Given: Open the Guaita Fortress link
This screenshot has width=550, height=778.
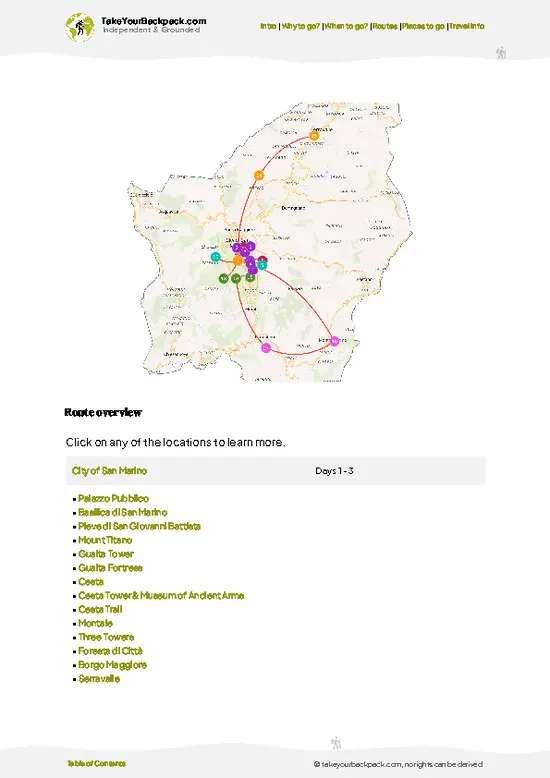Looking at the screenshot, I should 110,568.
